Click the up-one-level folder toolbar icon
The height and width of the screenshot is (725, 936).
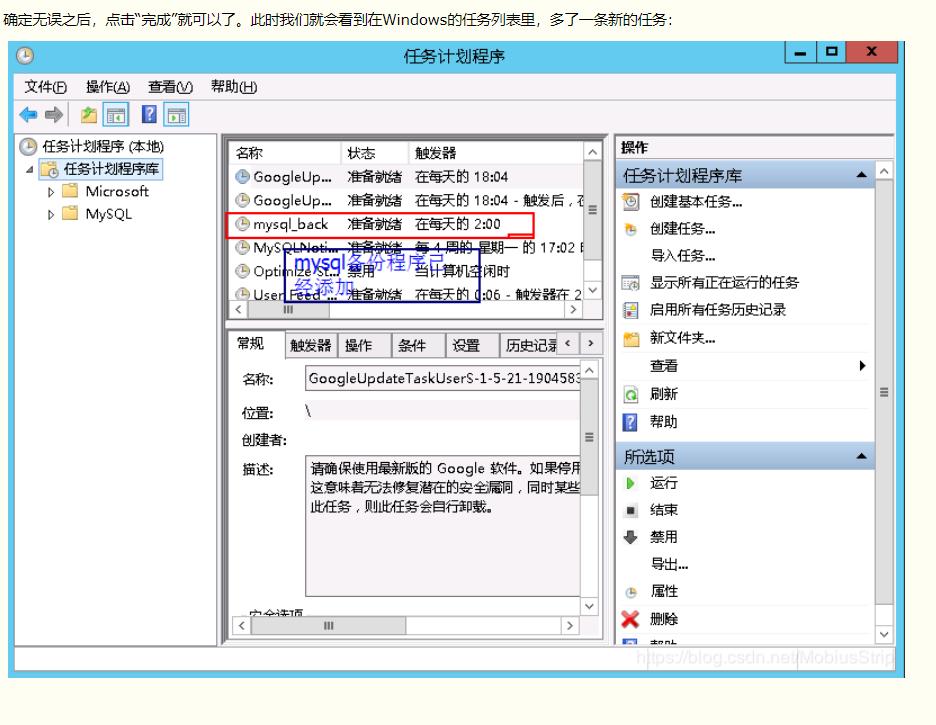(x=88, y=114)
